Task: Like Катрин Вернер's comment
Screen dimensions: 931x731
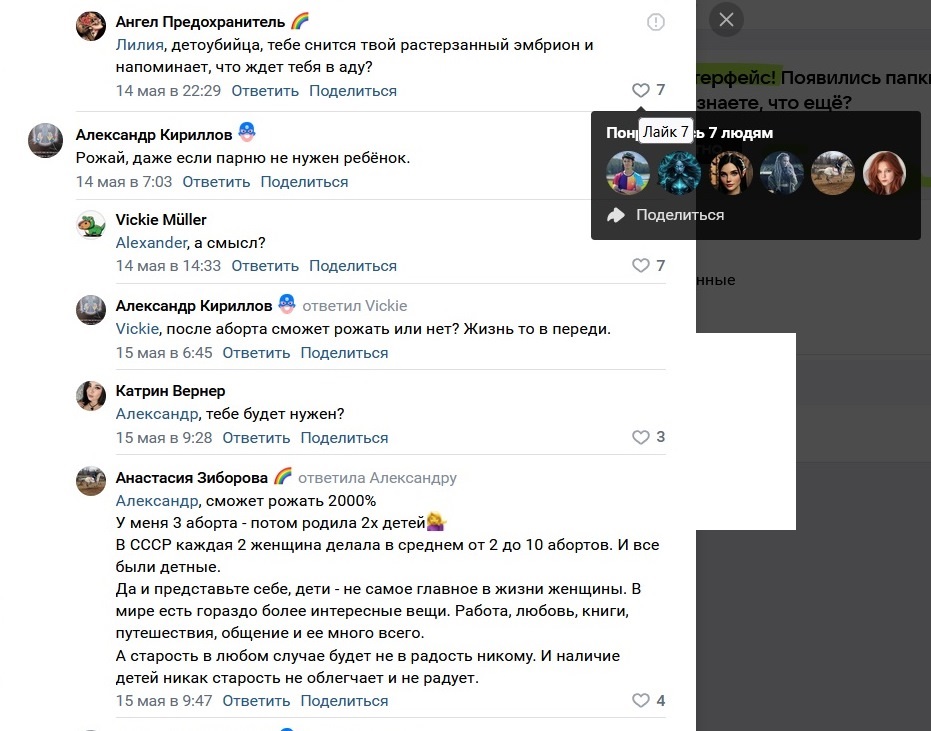Action: point(641,437)
